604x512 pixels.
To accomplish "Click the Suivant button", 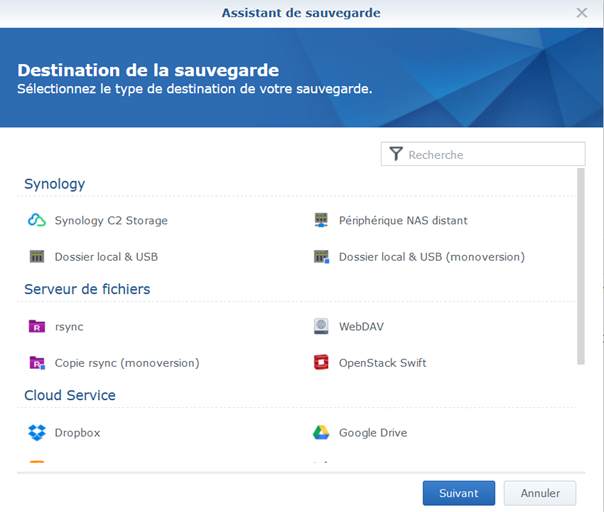I will 459,493.
